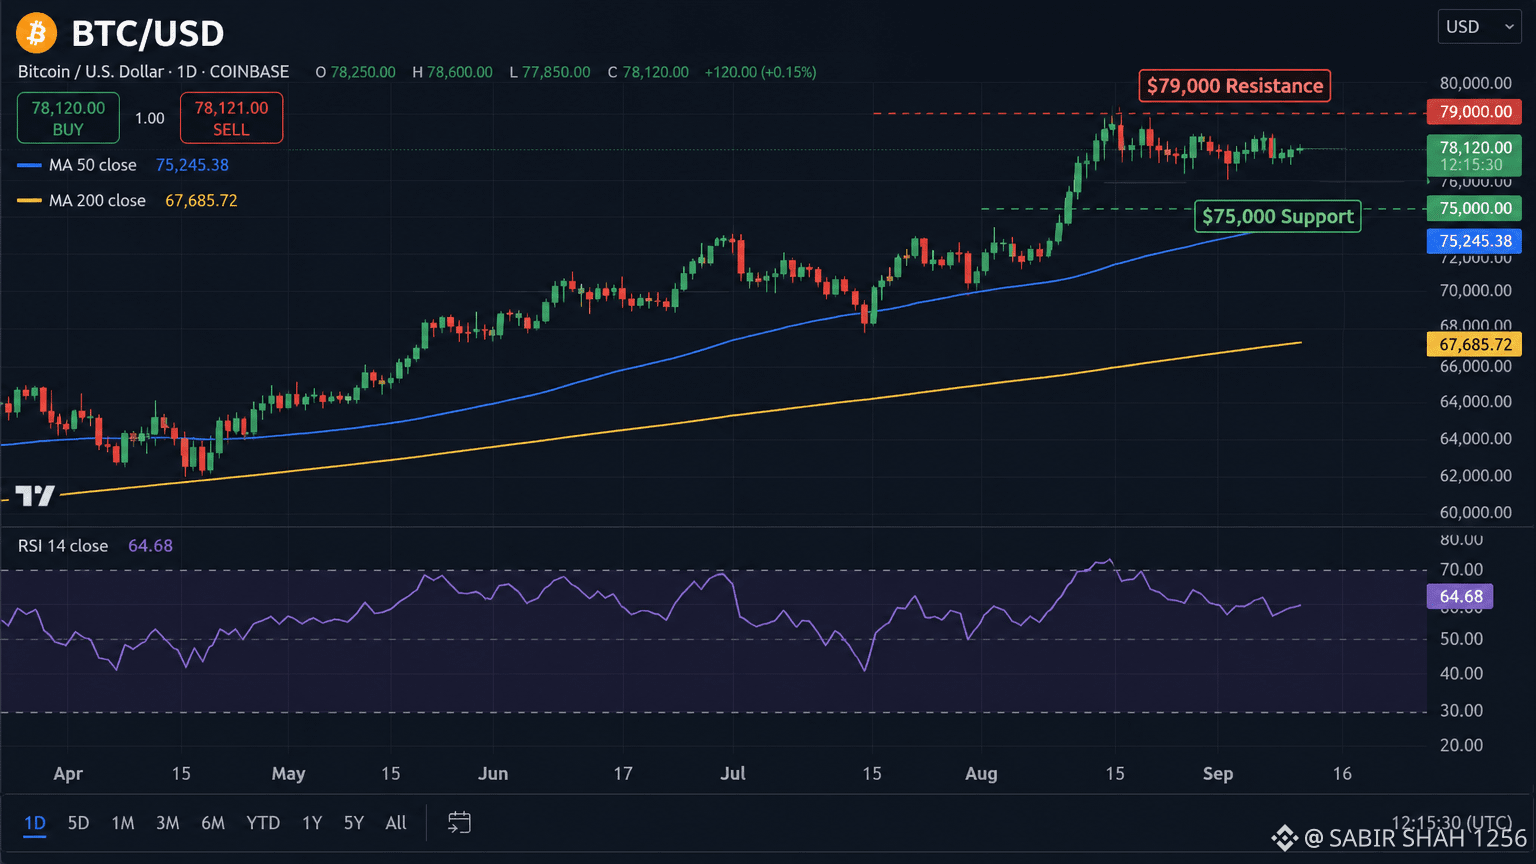Click the BTC/USD symbol title
The height and width of the screenshot is (864, 1536).
point(148,34)
